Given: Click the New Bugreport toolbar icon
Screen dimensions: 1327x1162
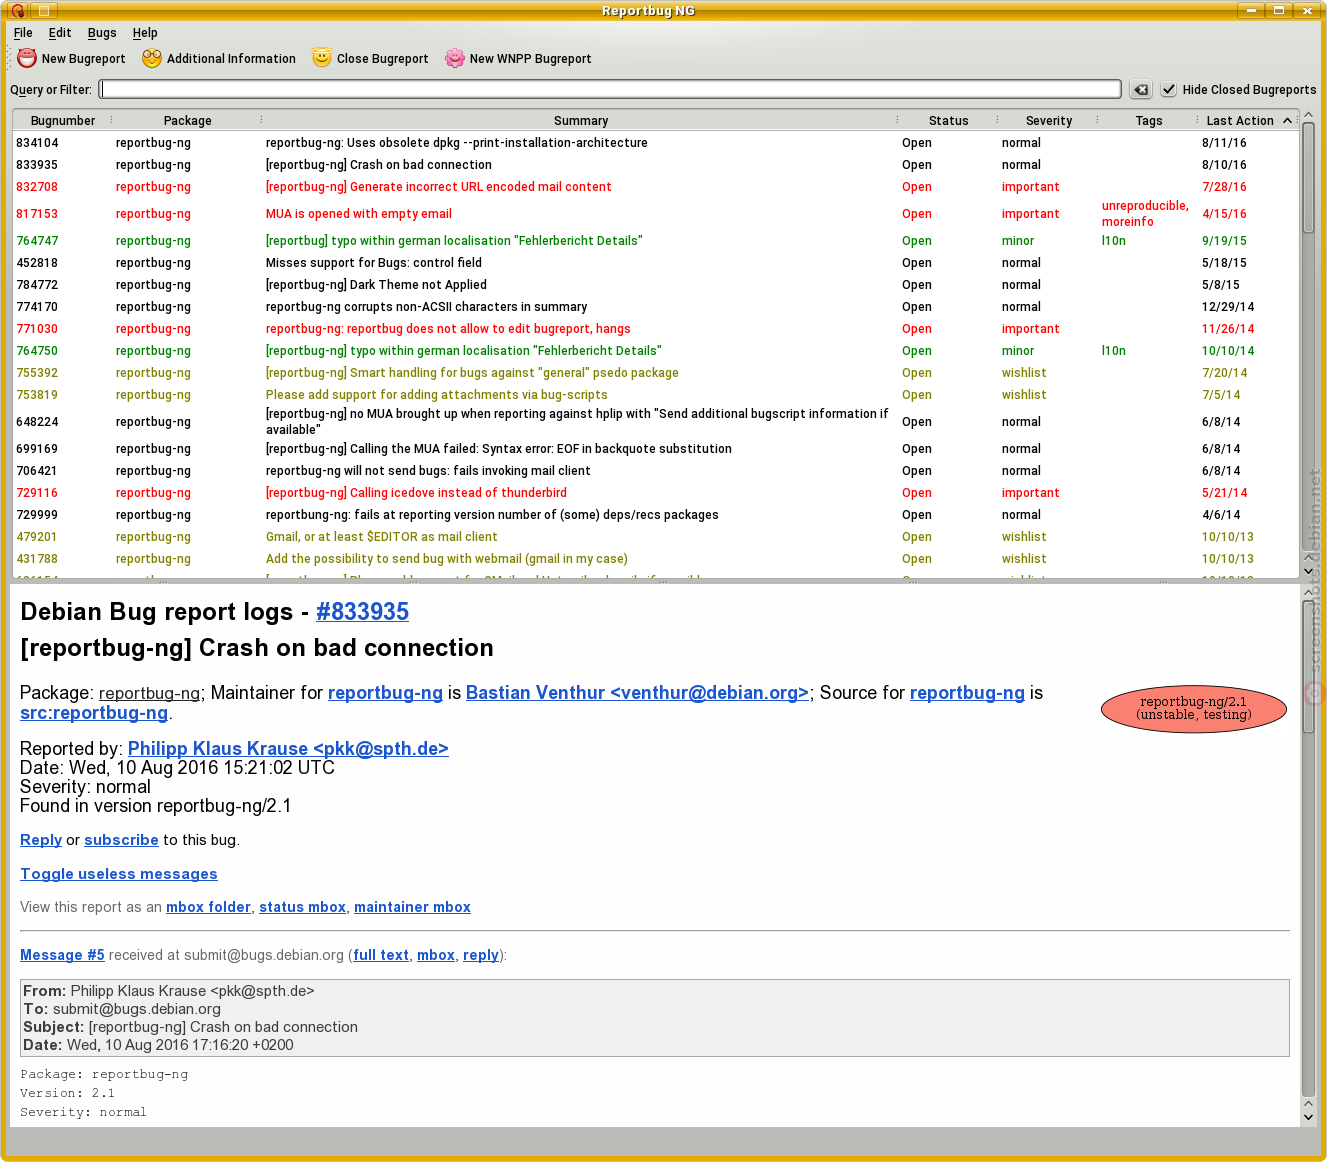Looking at the screenshot, I should tap(27, 58).
